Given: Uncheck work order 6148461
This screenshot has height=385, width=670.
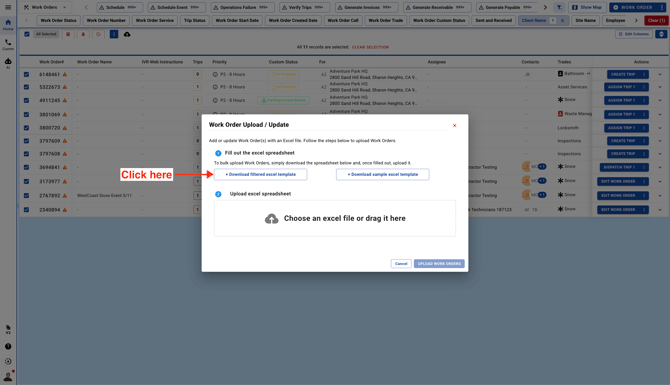Looking at the screenshot, I should (x=26, y=74).
